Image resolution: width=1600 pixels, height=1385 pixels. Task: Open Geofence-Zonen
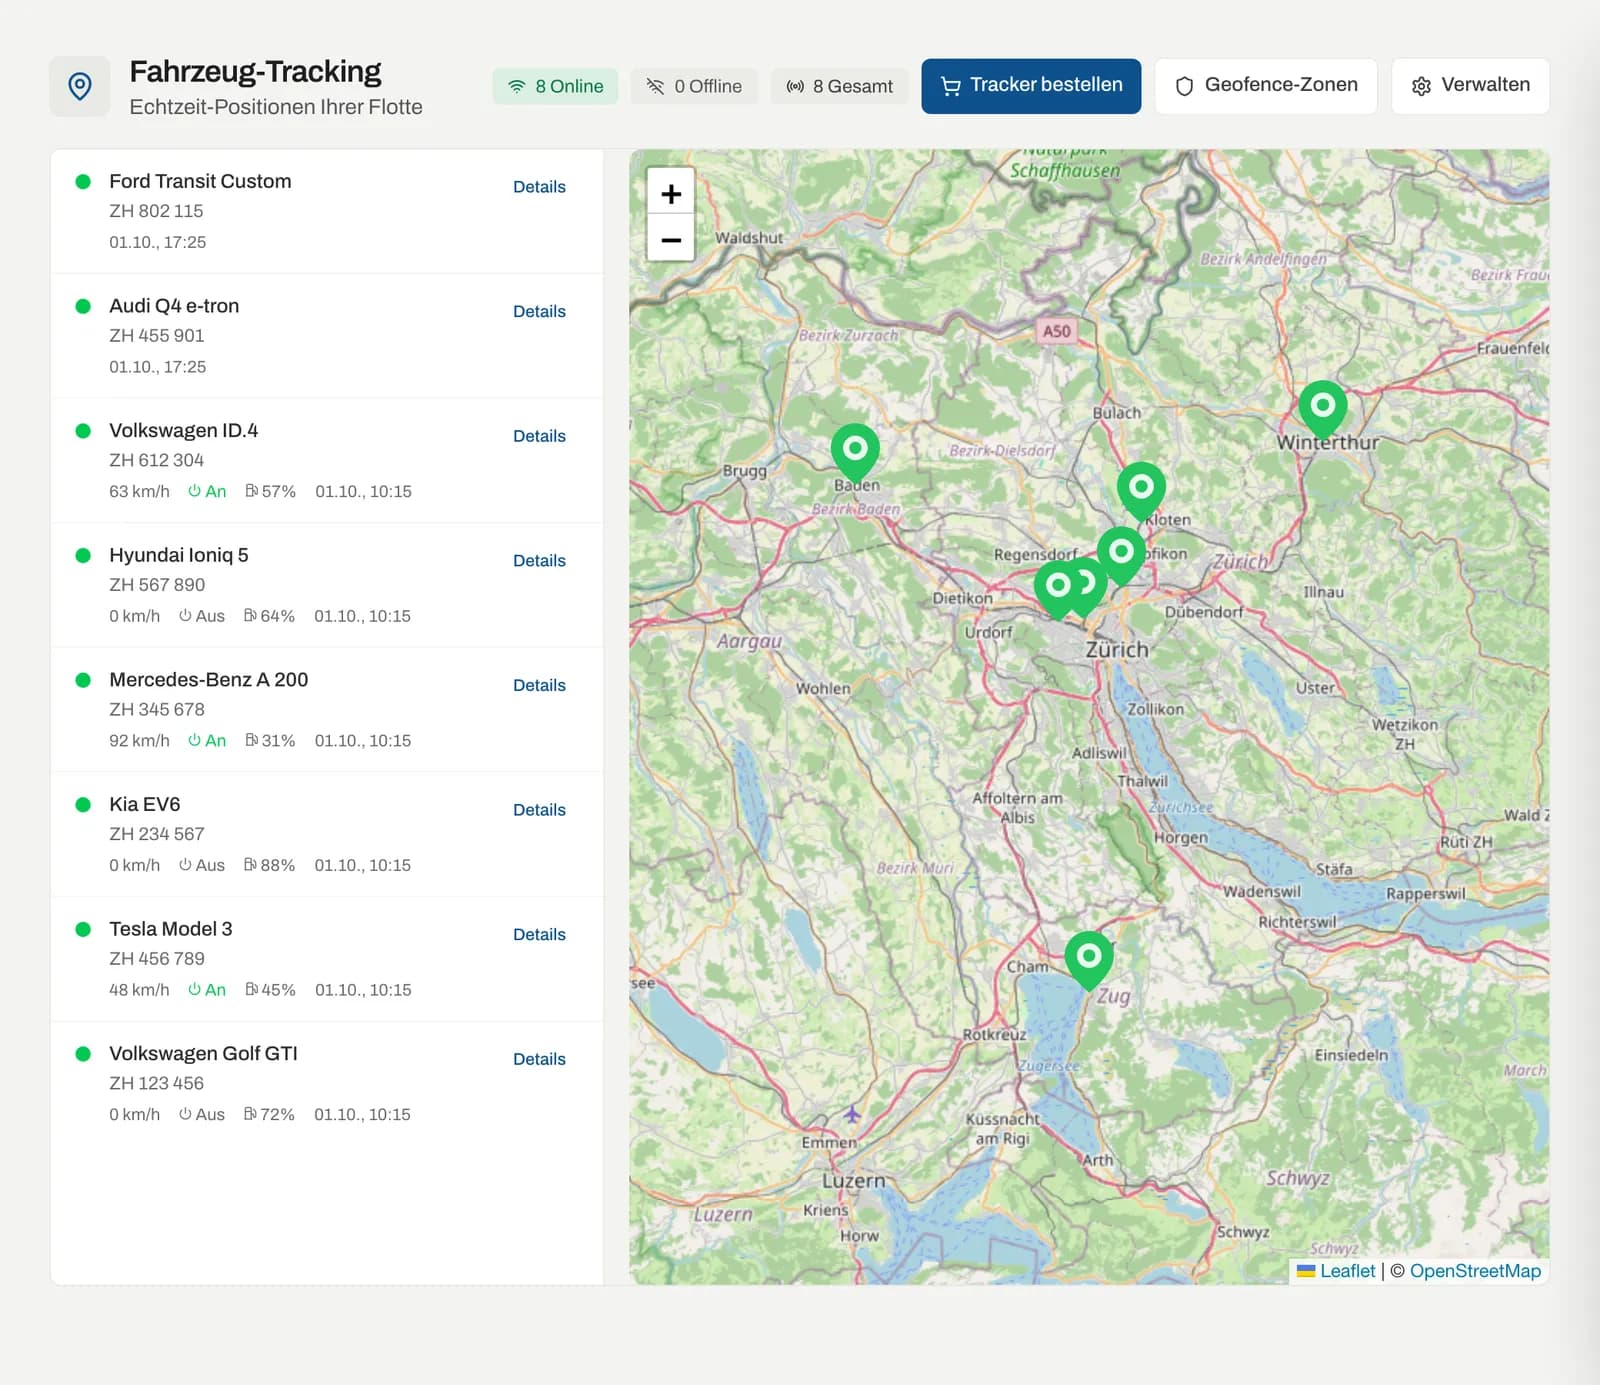[x=1266, y=86]
